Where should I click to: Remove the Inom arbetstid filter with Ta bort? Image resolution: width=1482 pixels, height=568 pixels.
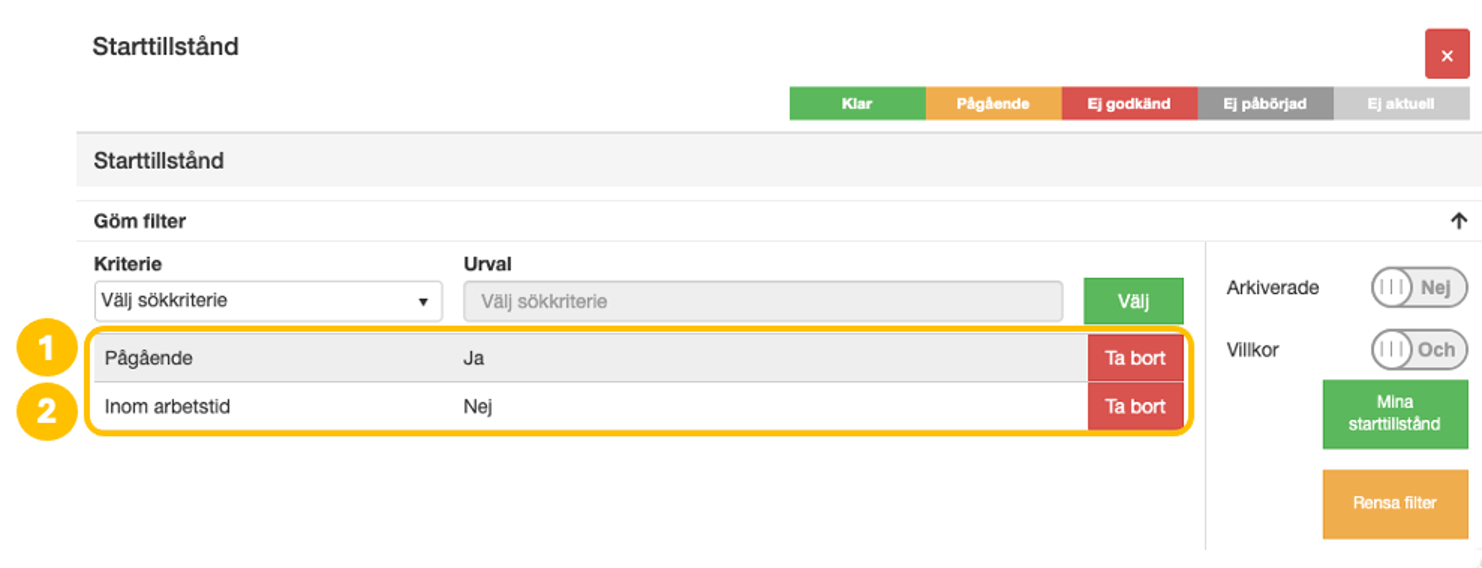[x=1135, y=406]
